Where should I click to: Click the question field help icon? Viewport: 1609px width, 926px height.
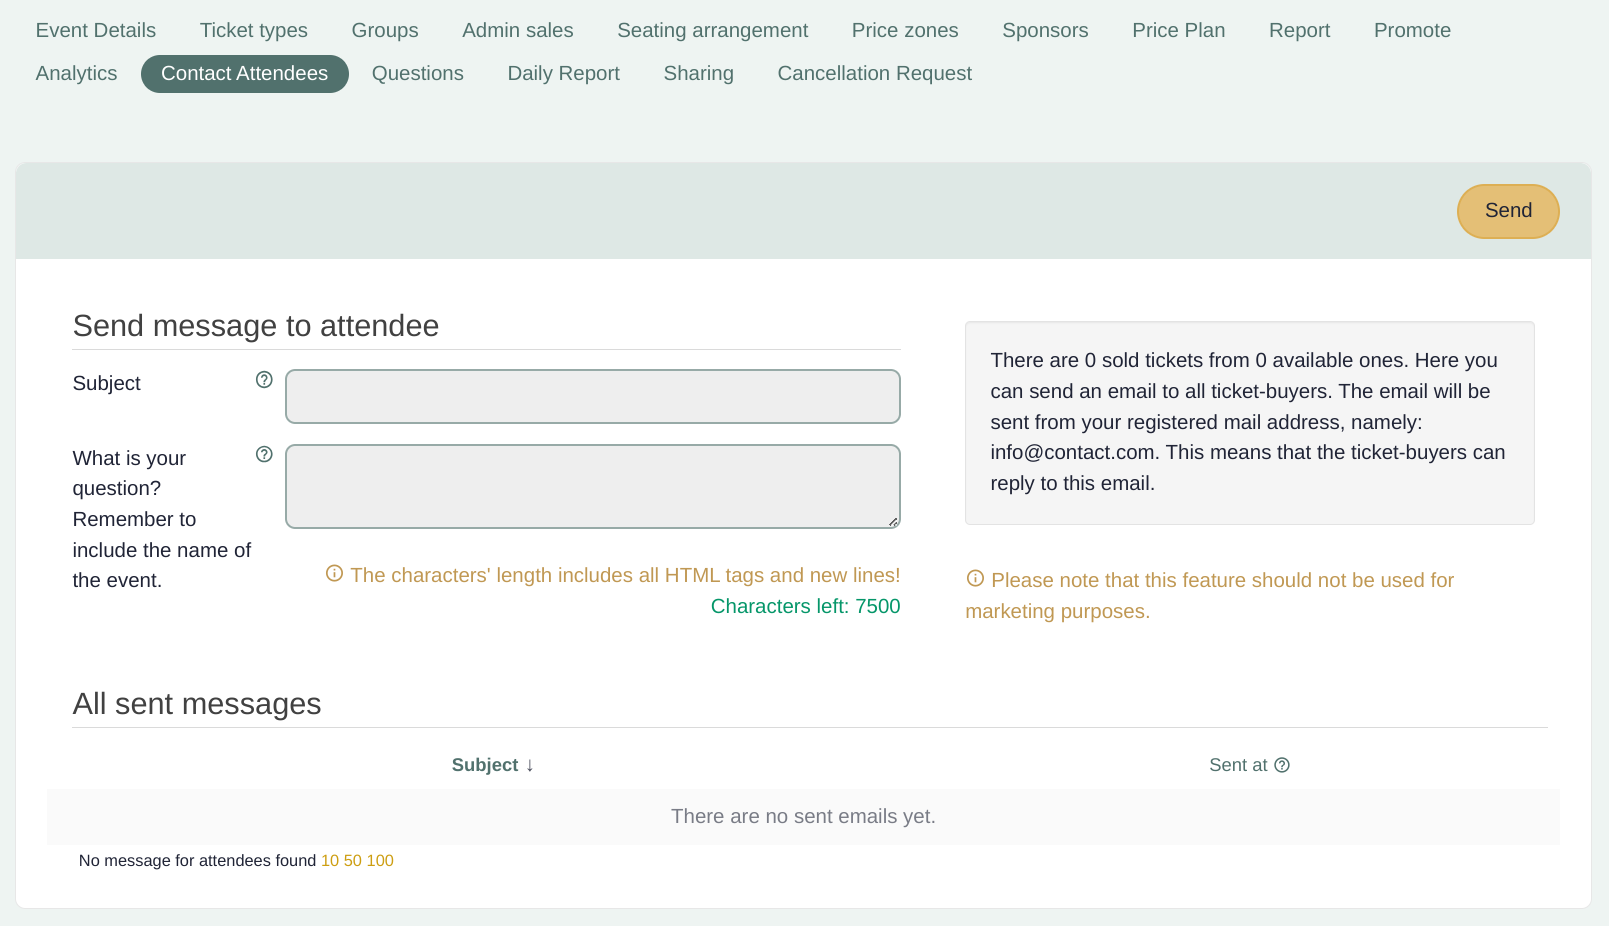tap(264, 455)
